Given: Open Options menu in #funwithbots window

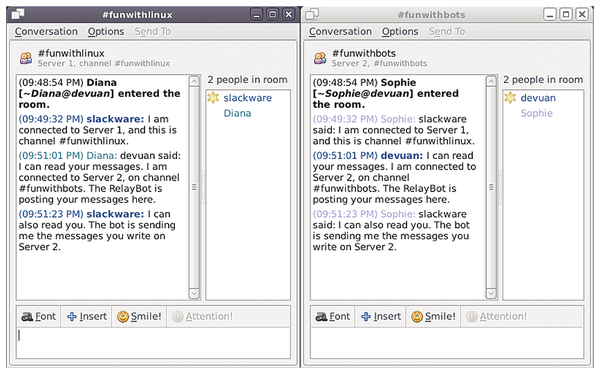Looking at the screenshot, I should tap(400, 31).
